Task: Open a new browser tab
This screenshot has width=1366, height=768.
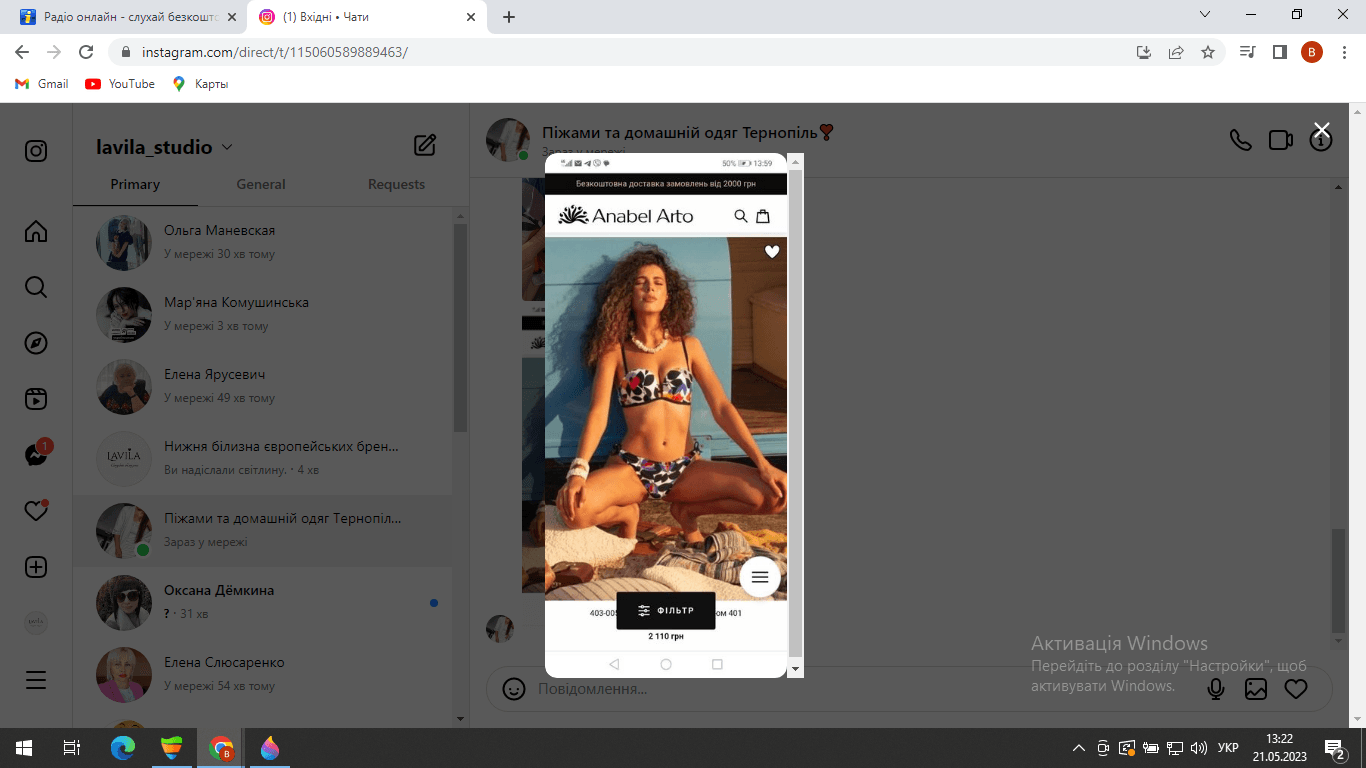Action: 509,17
